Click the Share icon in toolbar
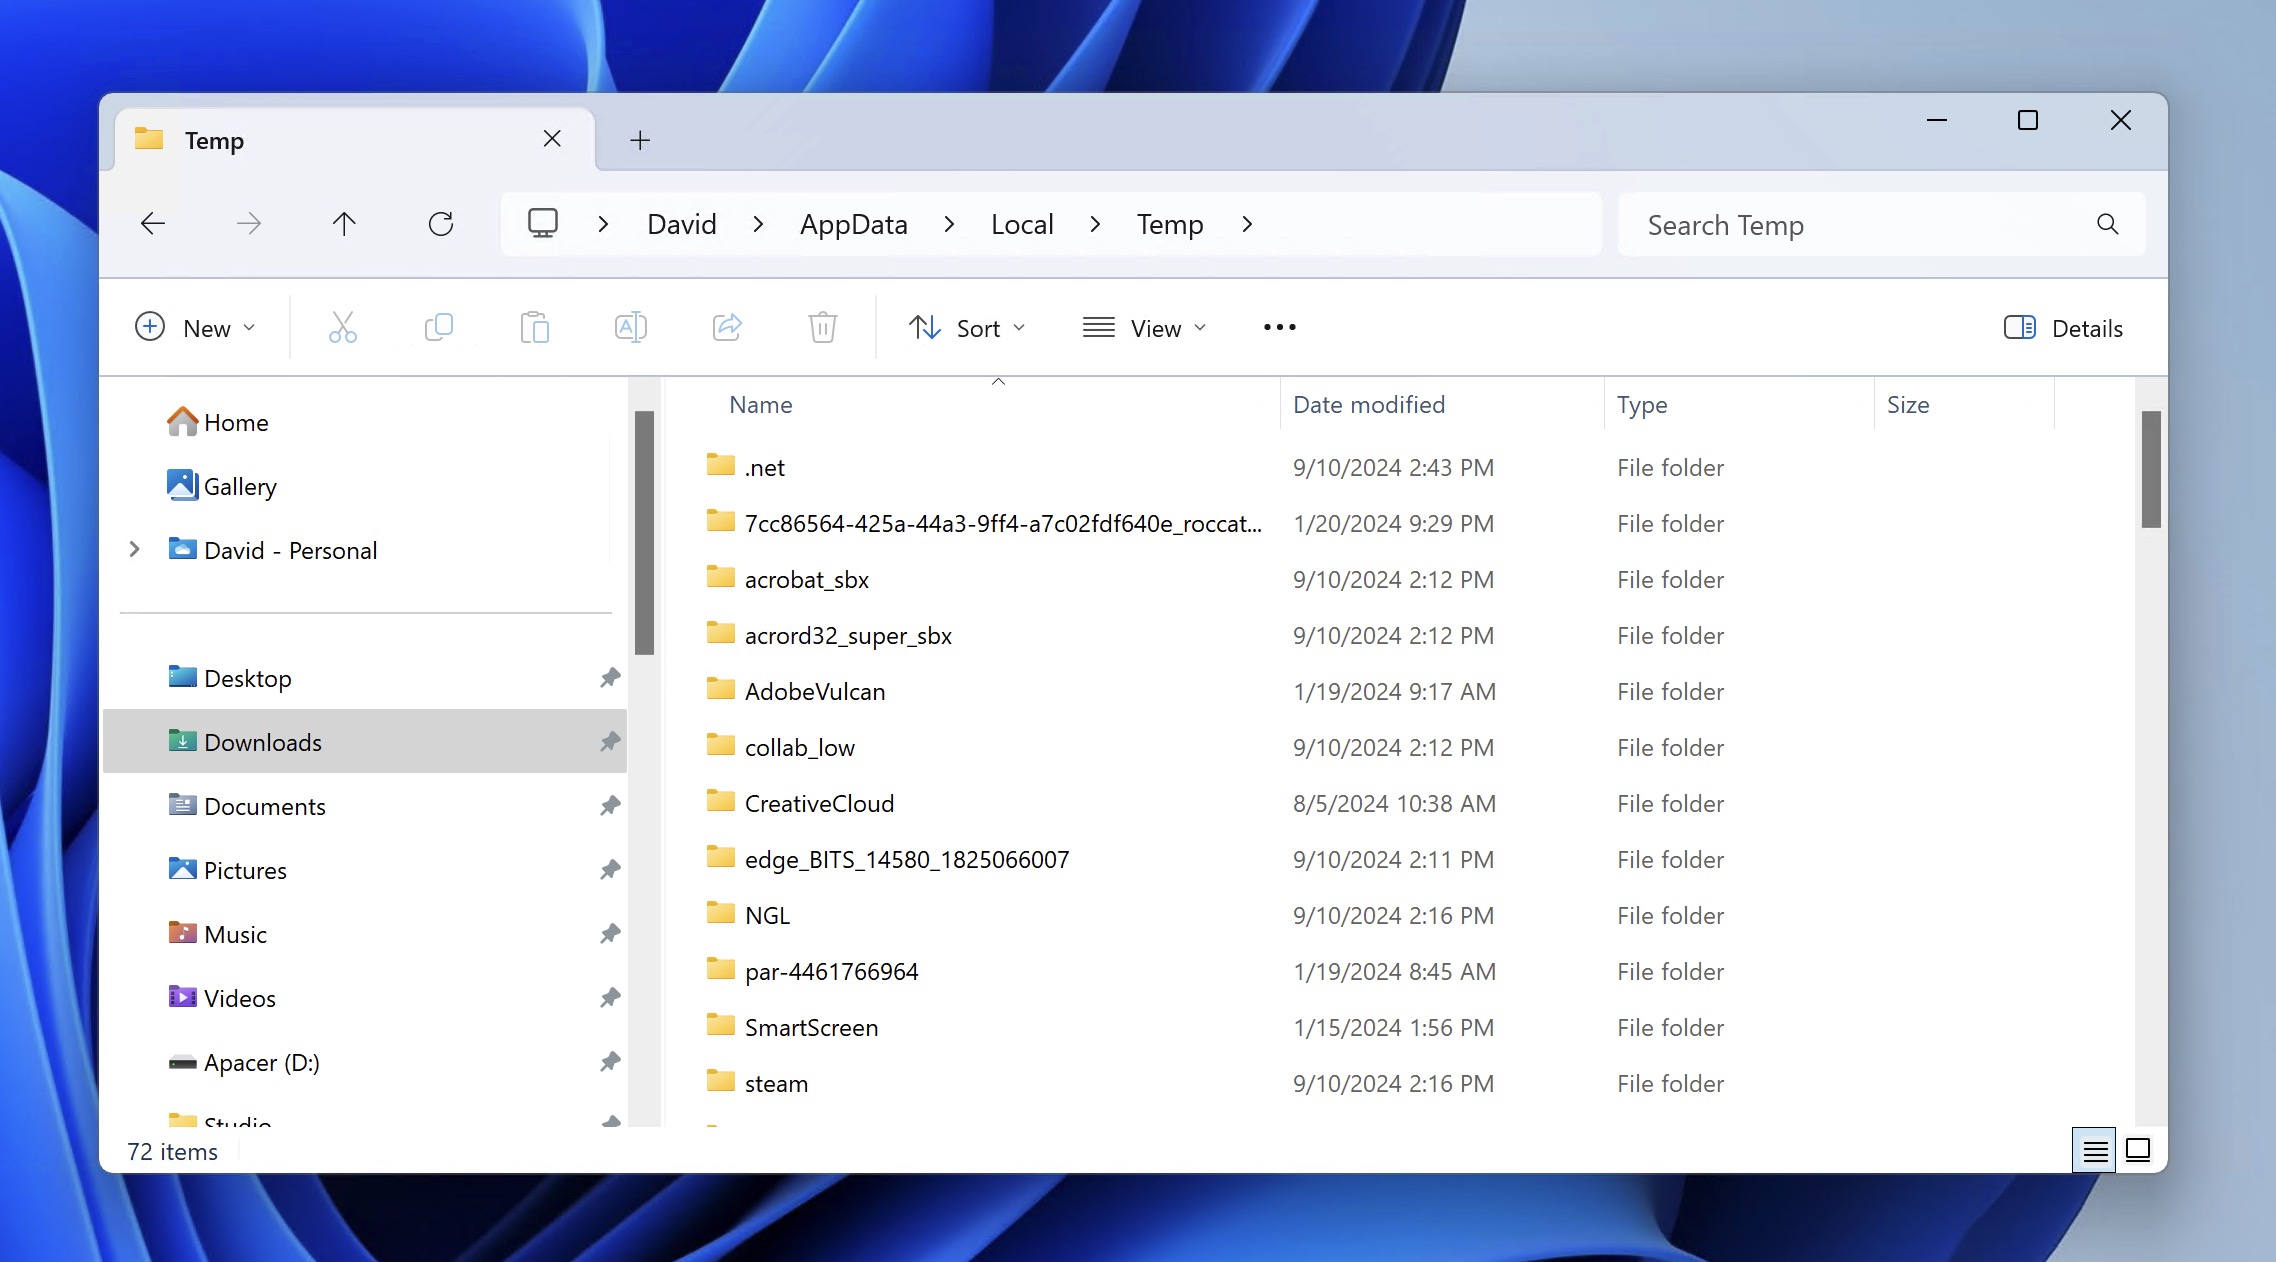Image resolution: width=2276 pixels, height=1262 pixels. point(727,327)
